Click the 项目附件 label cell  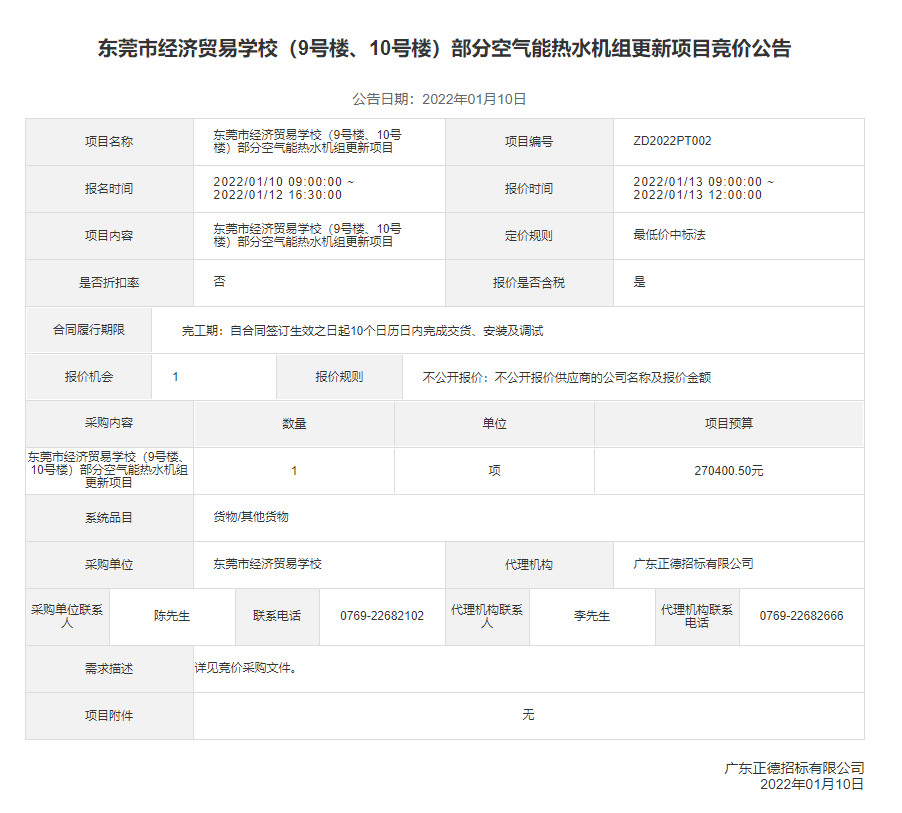[109, 716]
